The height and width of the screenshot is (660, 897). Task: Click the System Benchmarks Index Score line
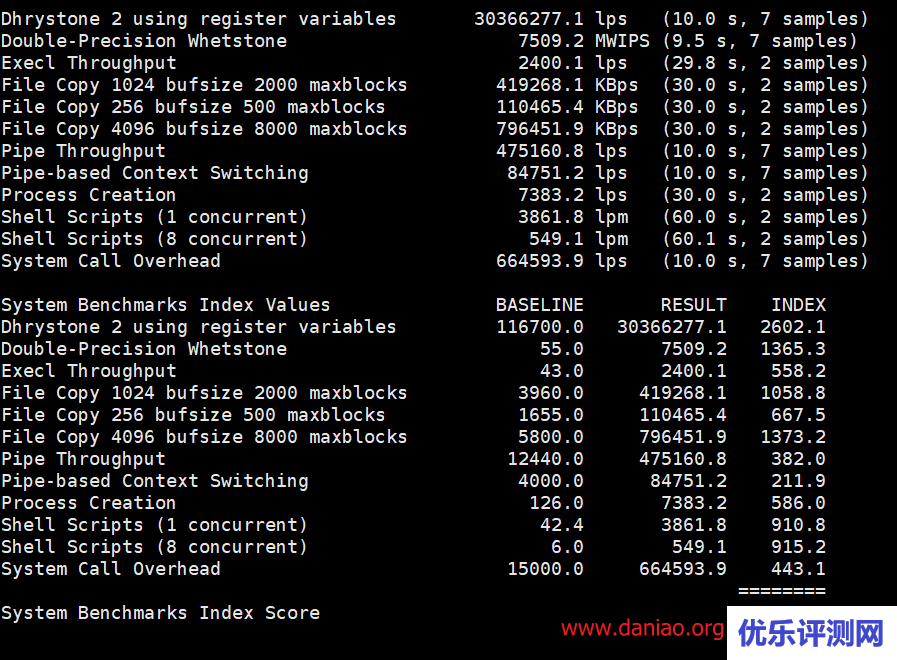(160, 613)
